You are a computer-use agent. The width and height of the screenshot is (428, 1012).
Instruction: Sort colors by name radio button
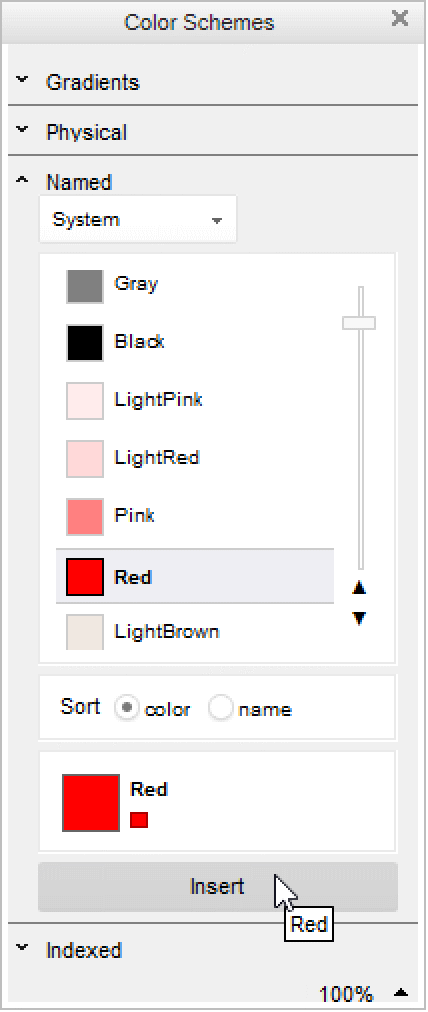[221, 708]
